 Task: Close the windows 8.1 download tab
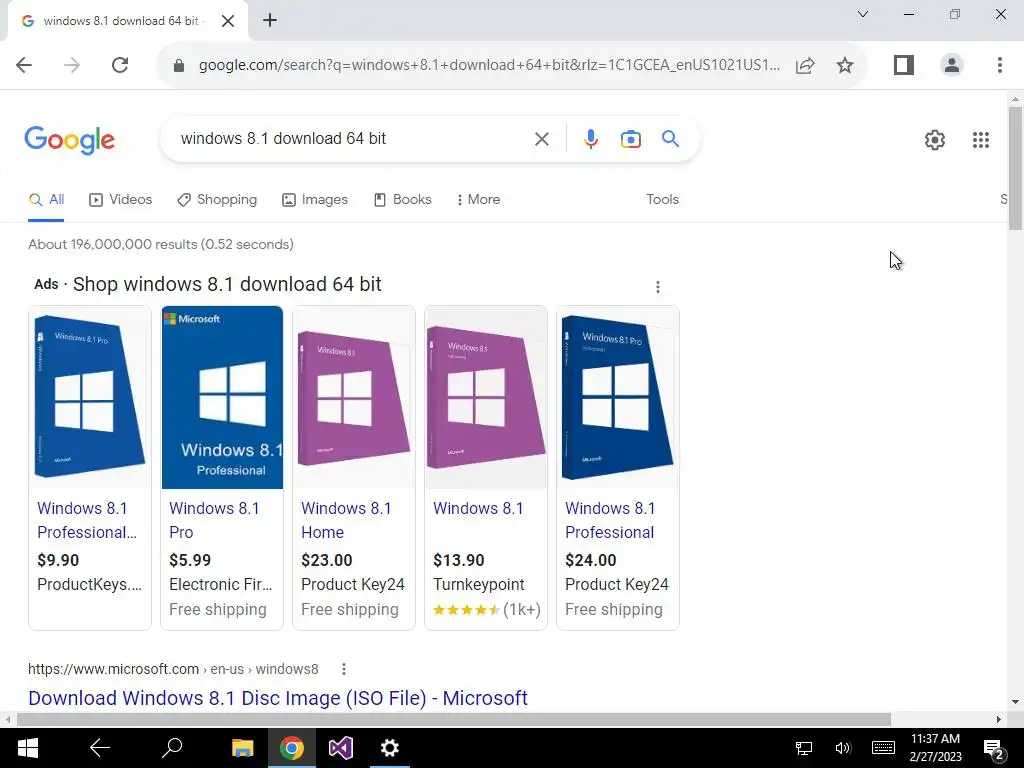tap(228, 21)
